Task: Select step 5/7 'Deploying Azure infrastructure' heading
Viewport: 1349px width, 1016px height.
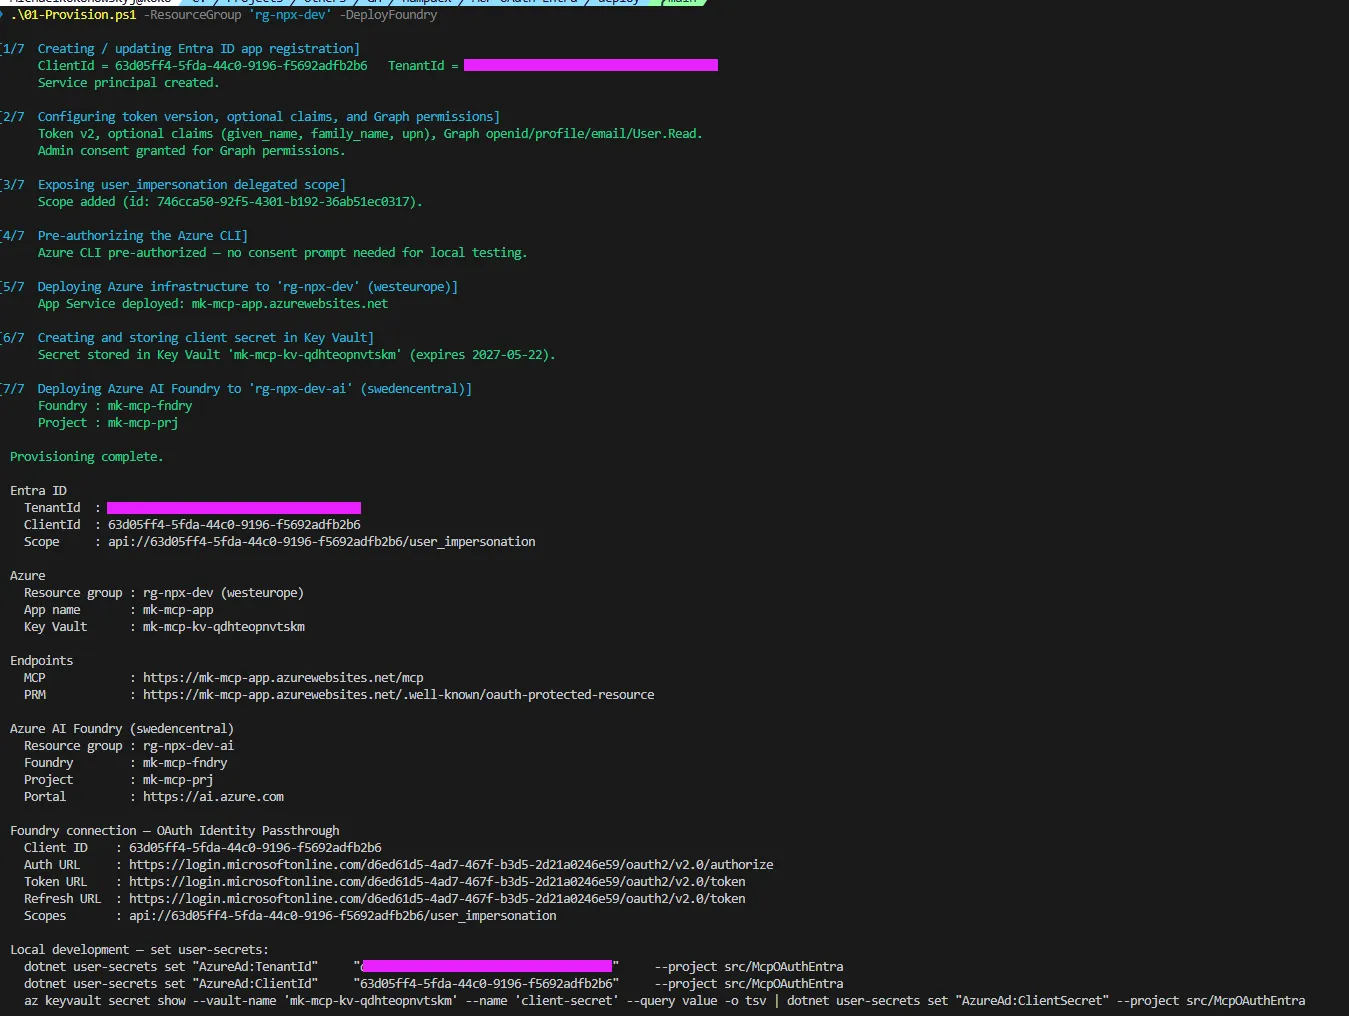Action: 230,287
